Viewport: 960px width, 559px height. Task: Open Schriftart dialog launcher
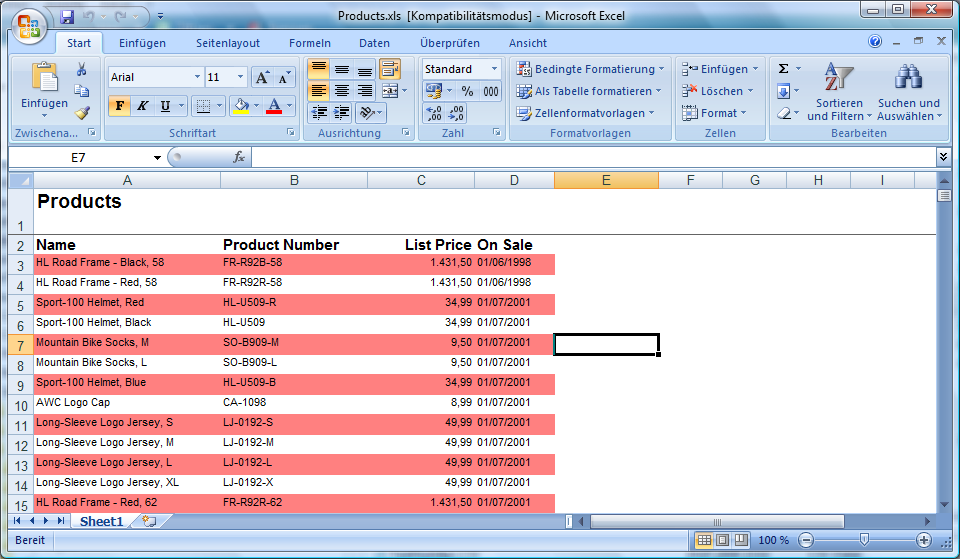pos(291,132)
